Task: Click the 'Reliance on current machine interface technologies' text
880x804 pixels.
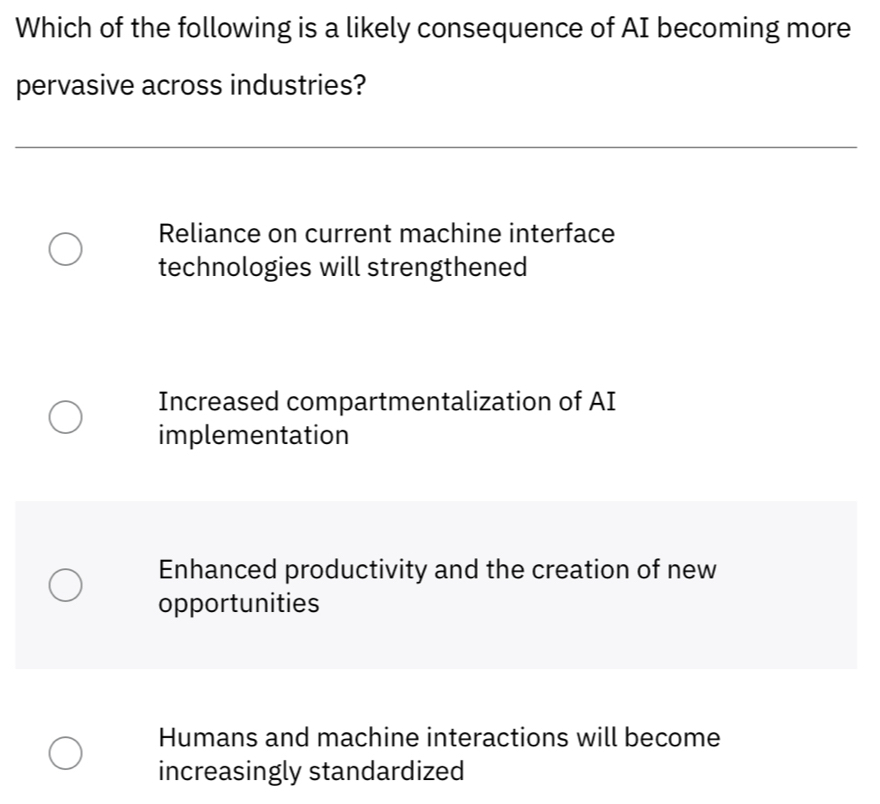Action: pyautogui.click(x=386, y=249)
